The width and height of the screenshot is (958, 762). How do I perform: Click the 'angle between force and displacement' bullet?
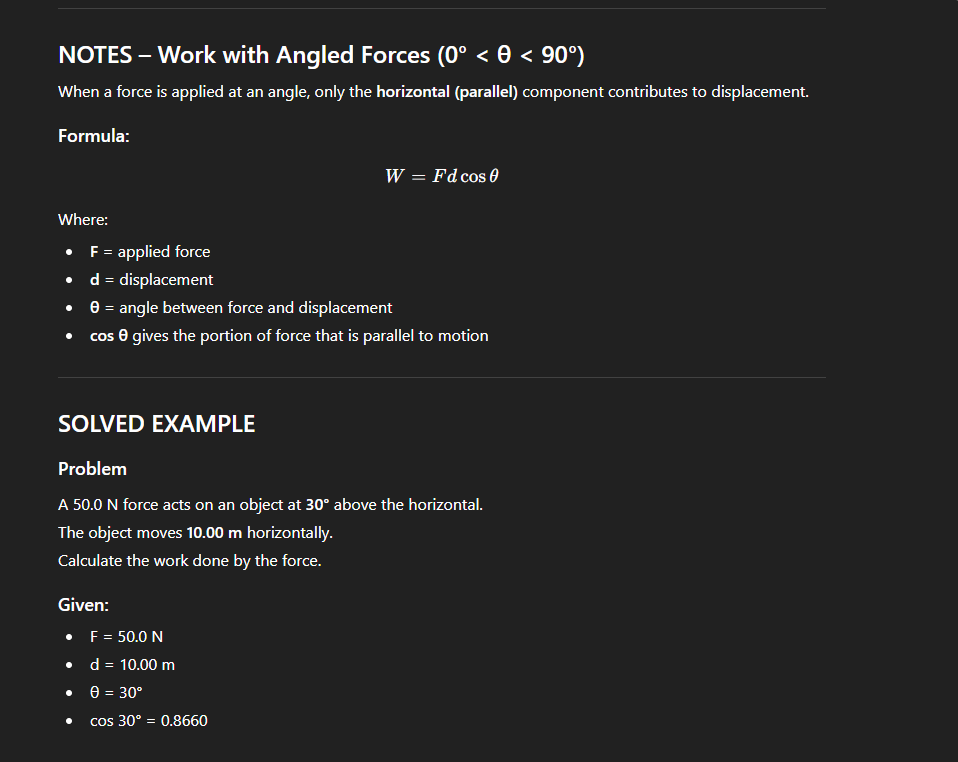coord(241,308)
